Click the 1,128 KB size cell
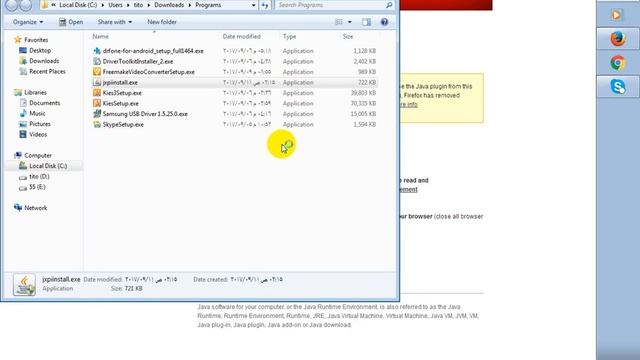This screenshot has height=360, width=640. [364, 51]
